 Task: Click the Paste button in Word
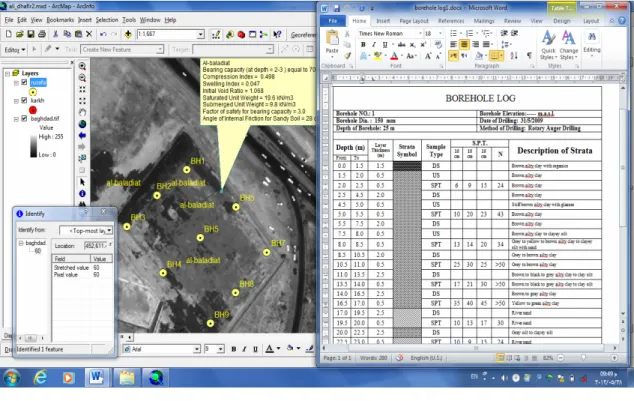[x=332, y=42]
